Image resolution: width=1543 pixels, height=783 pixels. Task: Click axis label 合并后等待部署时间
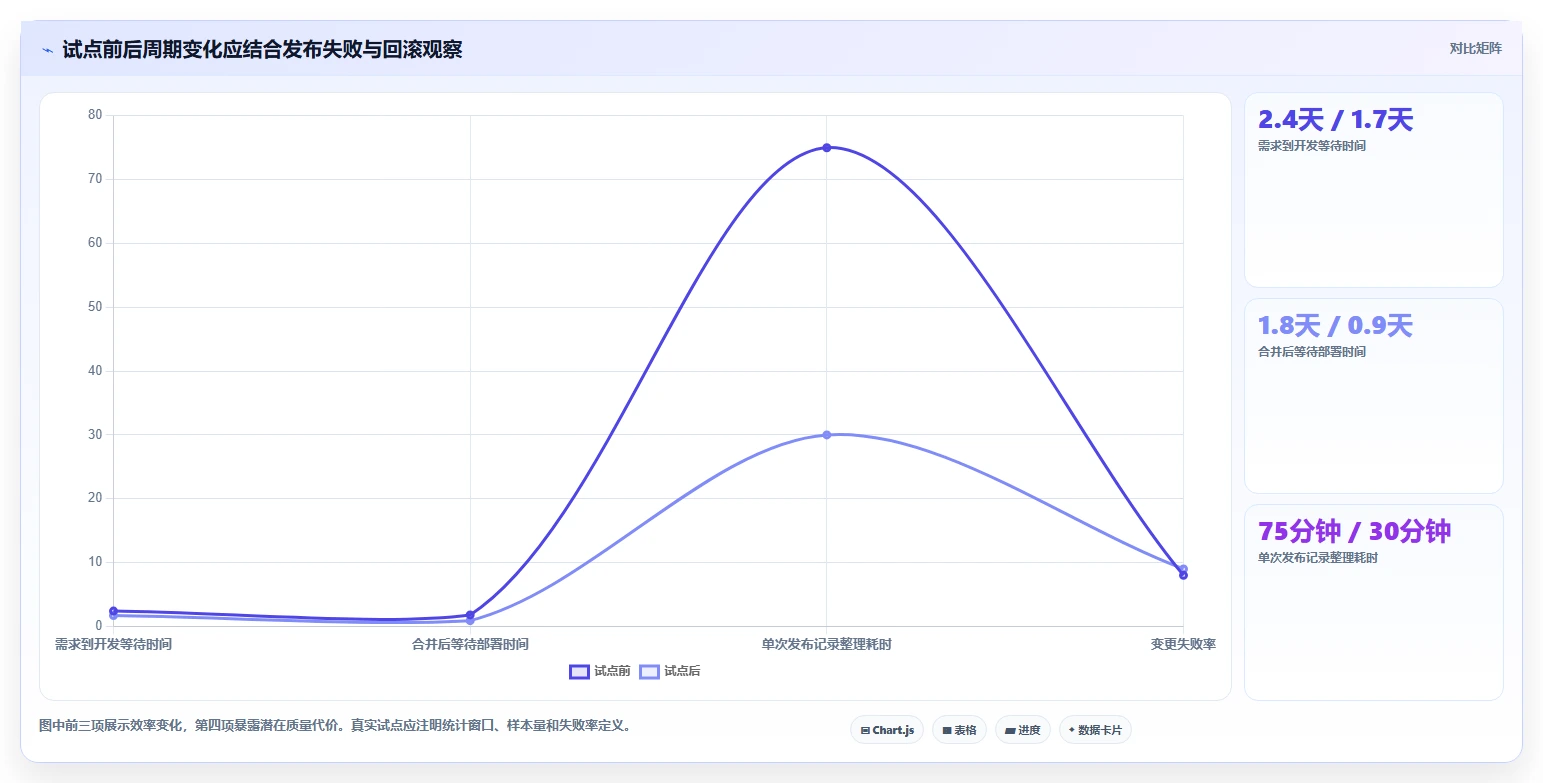coord(470,645)
